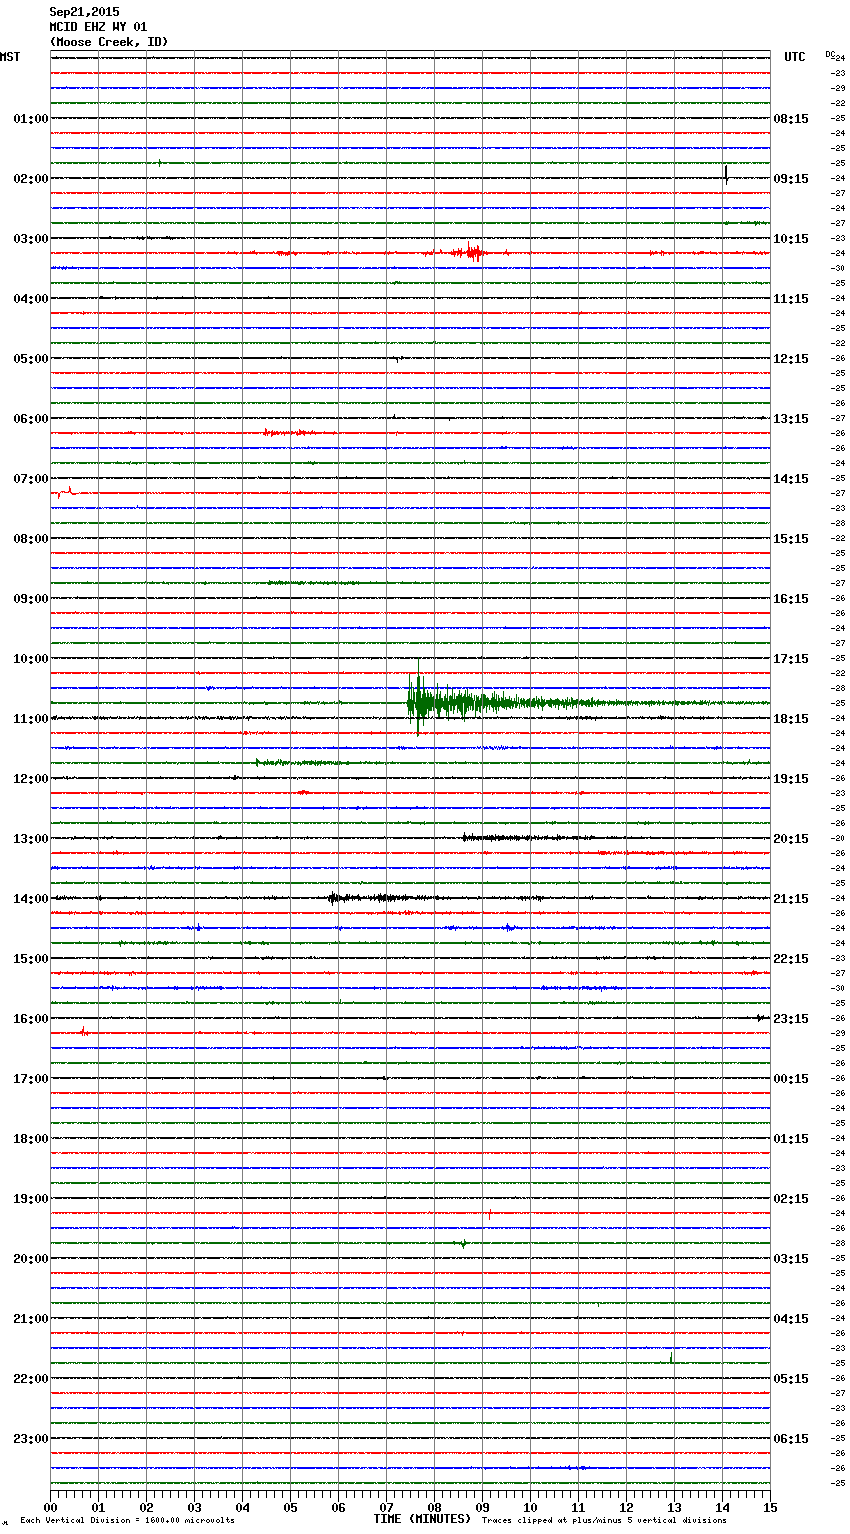Click the 00:15 UTC time label
850x1534 pixels.
tap(791, 1079)
